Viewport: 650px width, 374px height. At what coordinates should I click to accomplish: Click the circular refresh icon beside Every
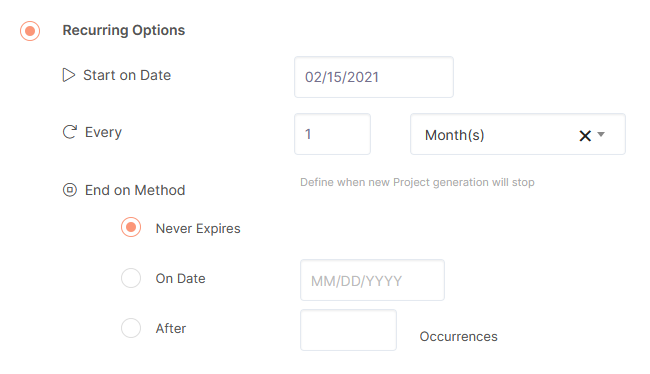(70, 132)
